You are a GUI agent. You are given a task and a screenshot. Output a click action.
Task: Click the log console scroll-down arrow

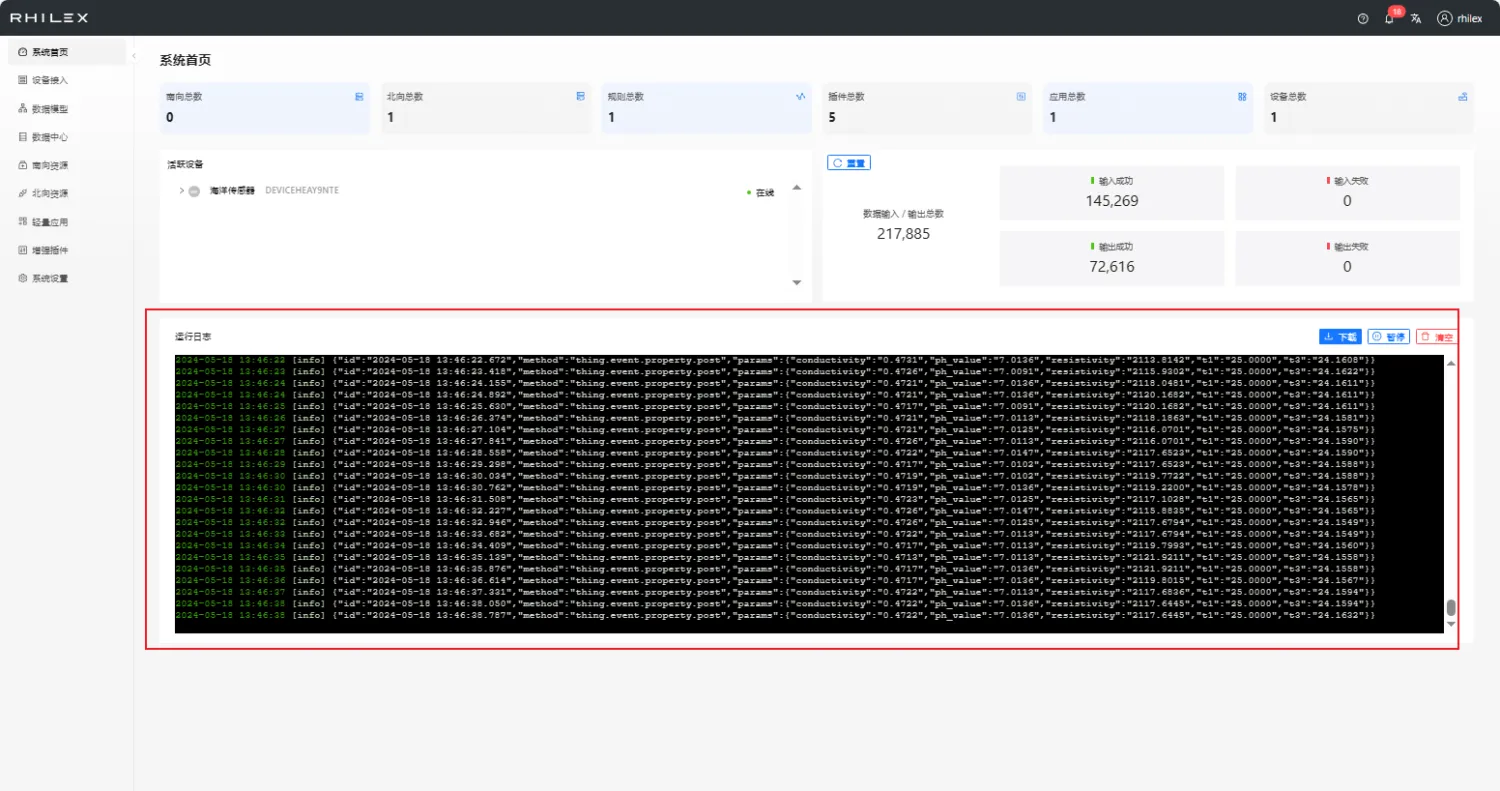coord(1451,625)
